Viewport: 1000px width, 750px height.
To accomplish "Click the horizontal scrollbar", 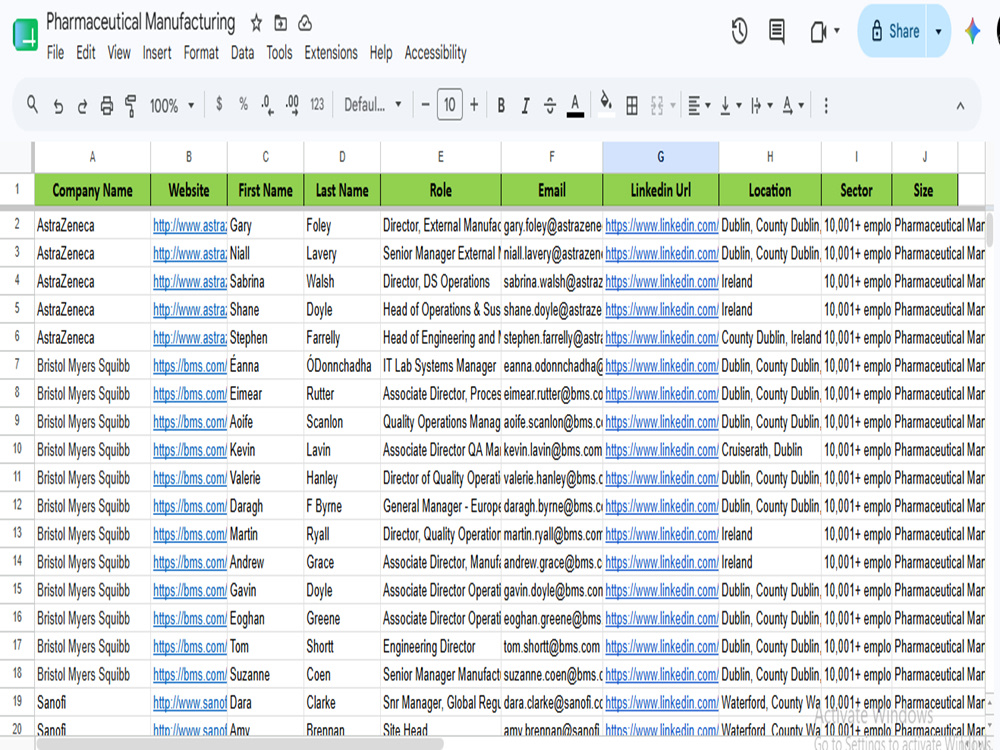I will pos(239,744).
